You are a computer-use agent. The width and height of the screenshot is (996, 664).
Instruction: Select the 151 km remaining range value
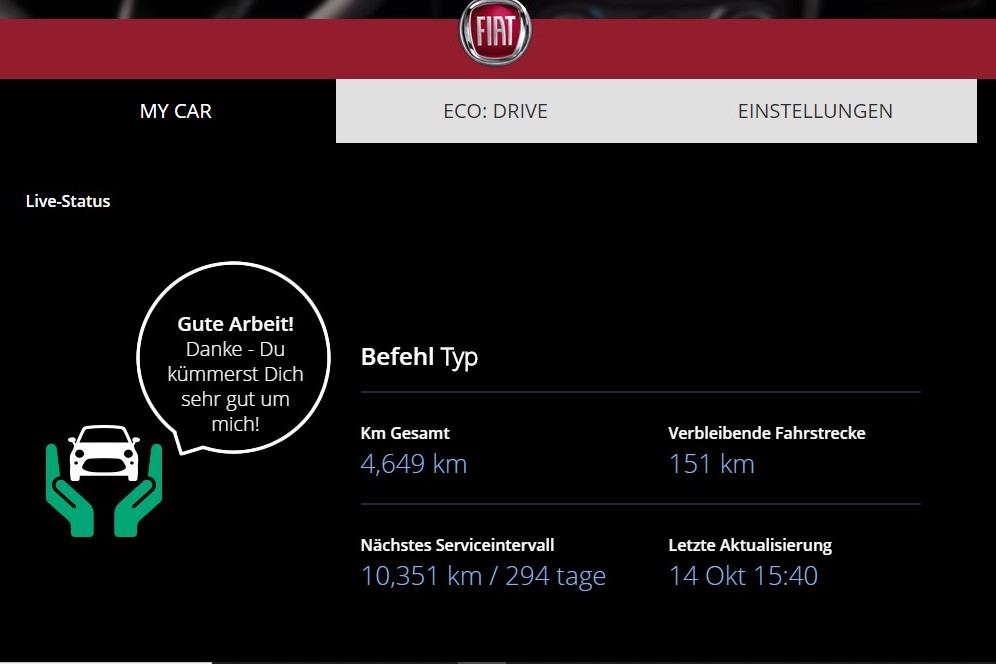[711, 464]
